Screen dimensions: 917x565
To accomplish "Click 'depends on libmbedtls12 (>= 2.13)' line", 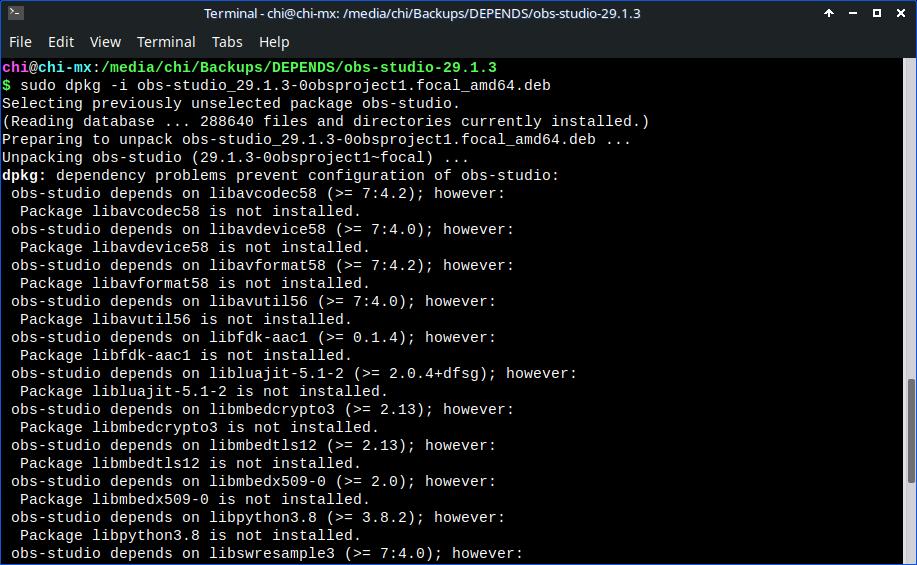I will 253,446.
